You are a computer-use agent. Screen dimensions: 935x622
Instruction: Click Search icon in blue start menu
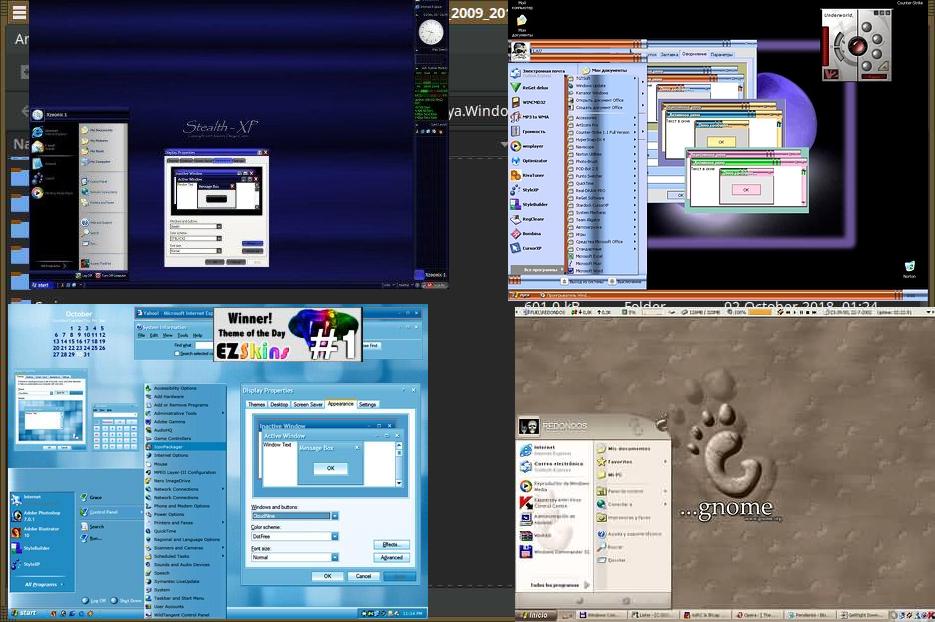click(x=84, y=527)
